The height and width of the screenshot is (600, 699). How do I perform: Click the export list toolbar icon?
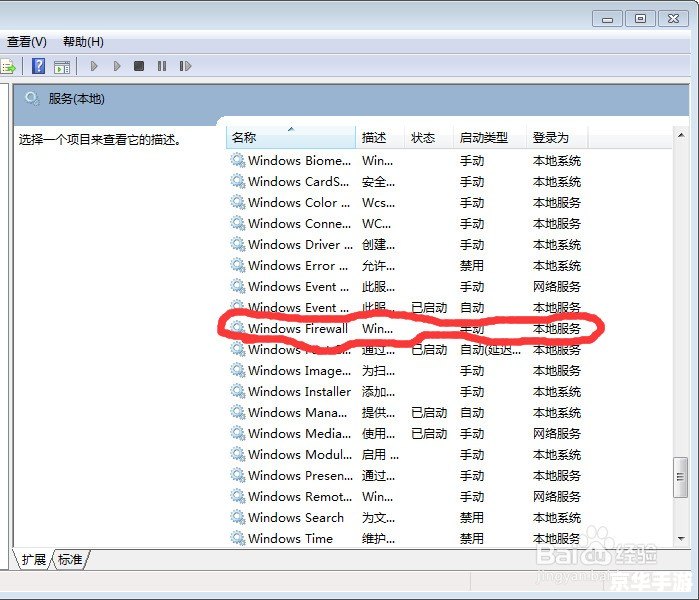tap(8, 67)
